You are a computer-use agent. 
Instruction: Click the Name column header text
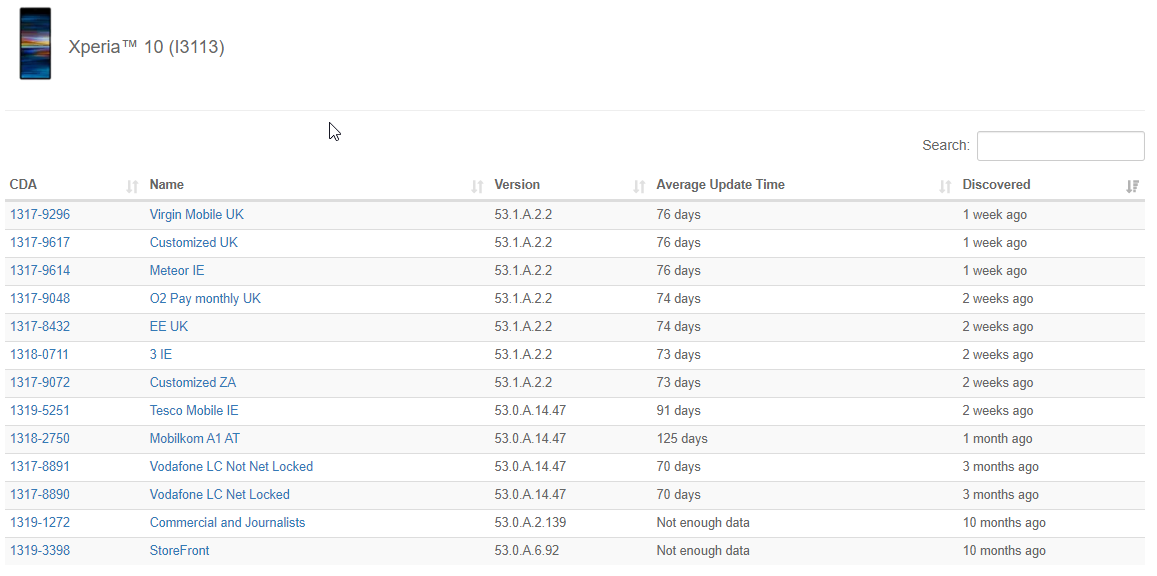pyautogui.click(x=167, y=185)
